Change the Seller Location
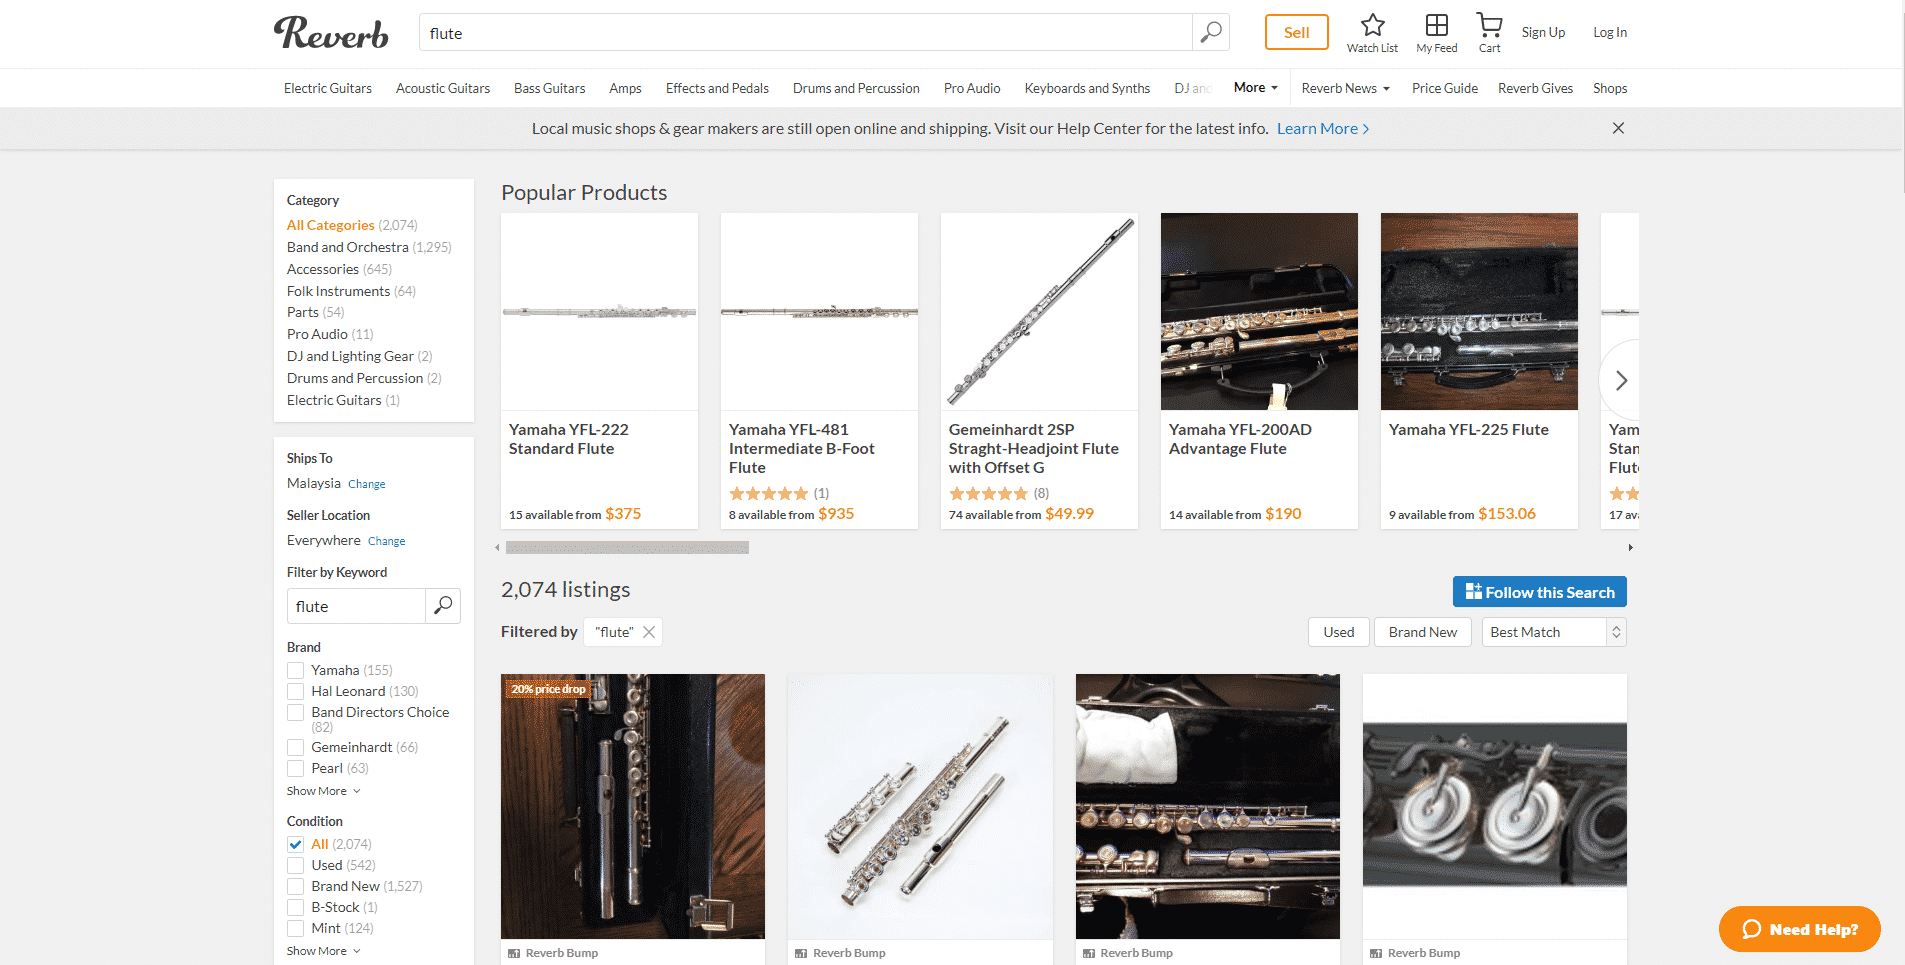The height and width of the screenshot is (965, 1905). (386, 541)
